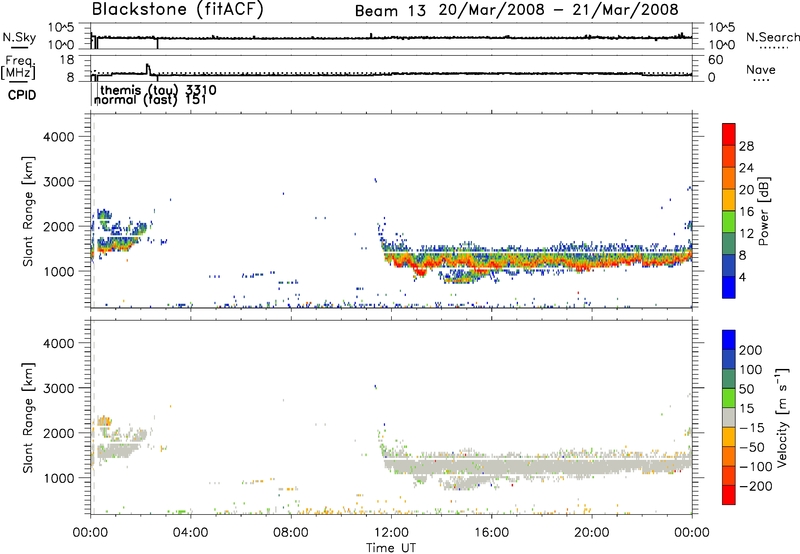Click the '200' velocity colorbar tick label

point(751,350)
